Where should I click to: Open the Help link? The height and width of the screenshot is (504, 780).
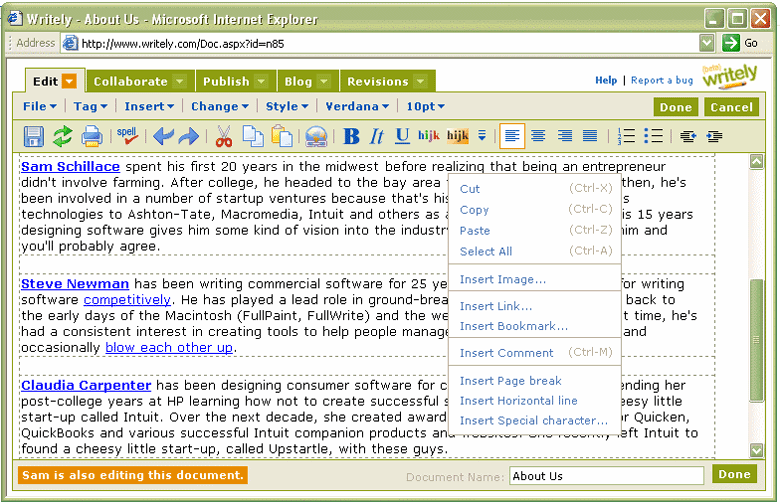click(606, 80)
